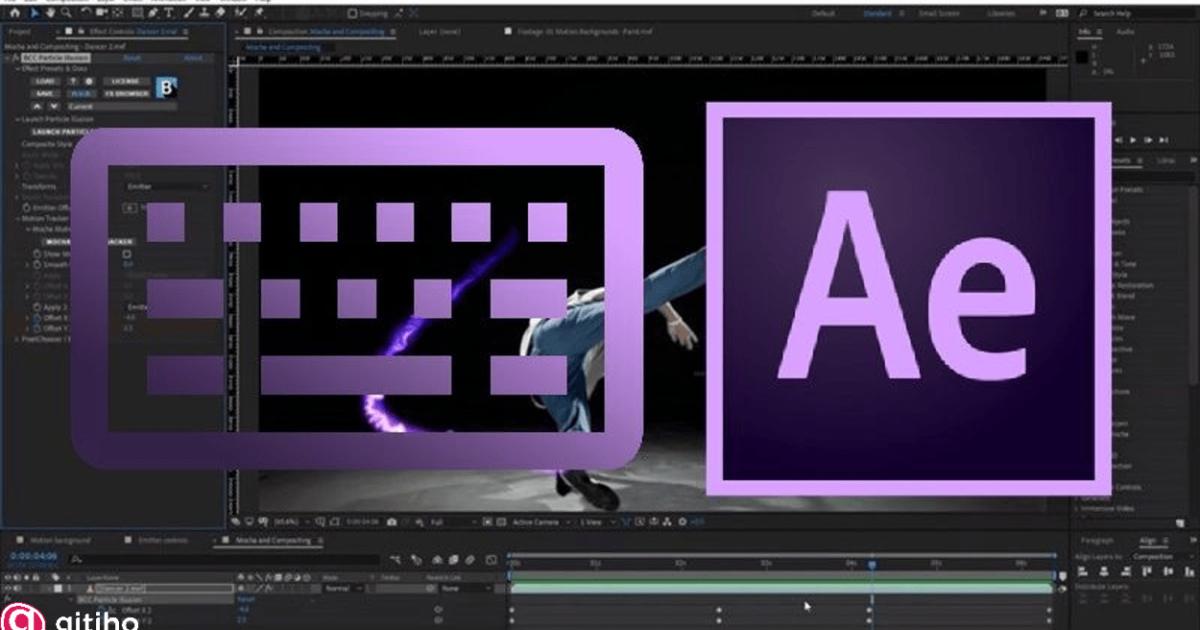Click the timeline current timecode 0:00:04:06
The height and width of the screenshot is (630, 1200).
click(33, 555)
